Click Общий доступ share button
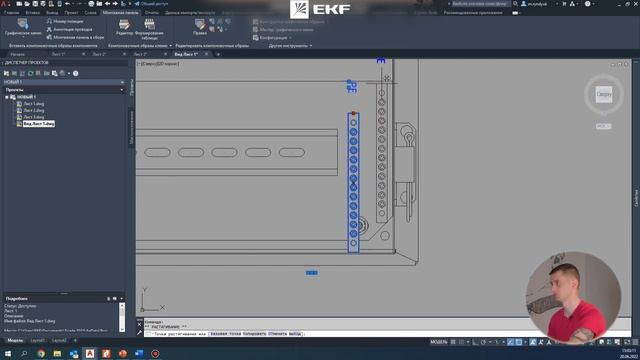 151,4
